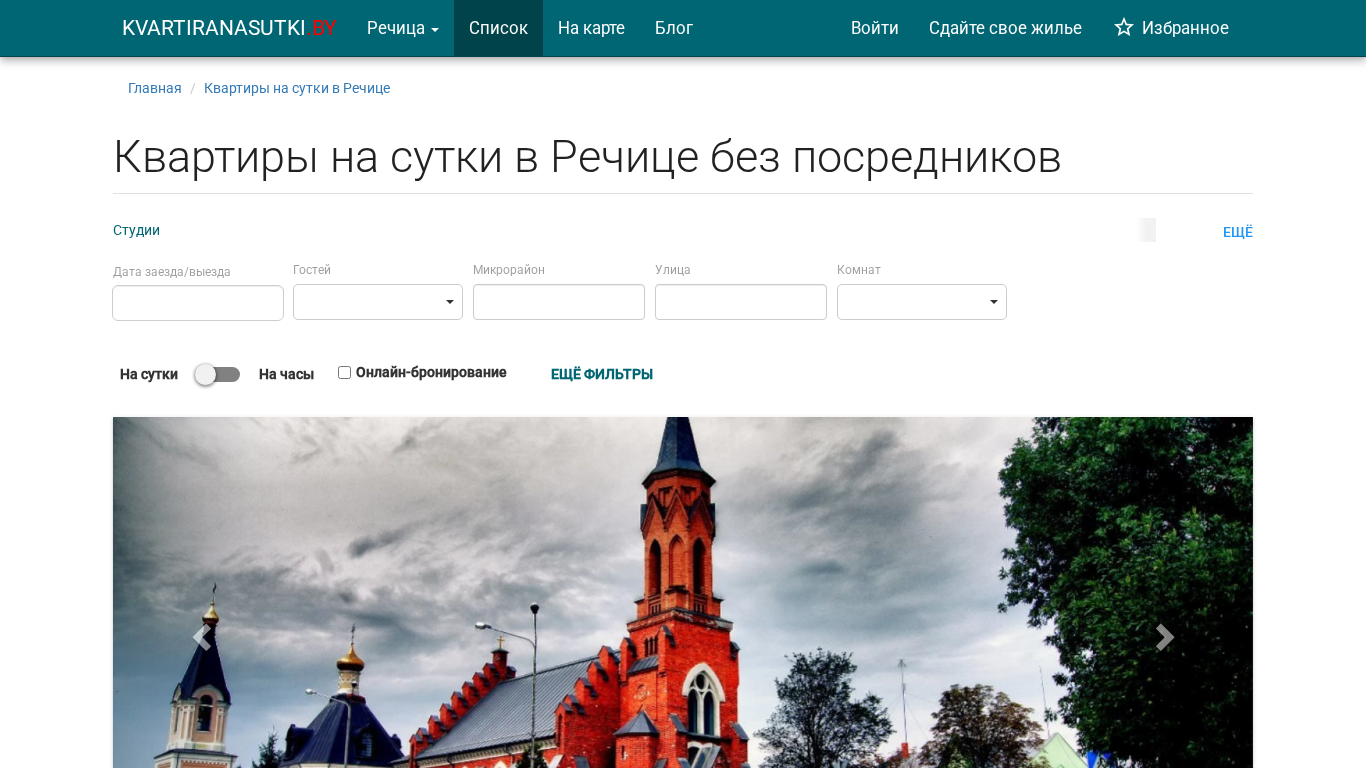Go to Главная breadcrumb link
This screenshot has height=768, width=1366.
coord(155,88)
